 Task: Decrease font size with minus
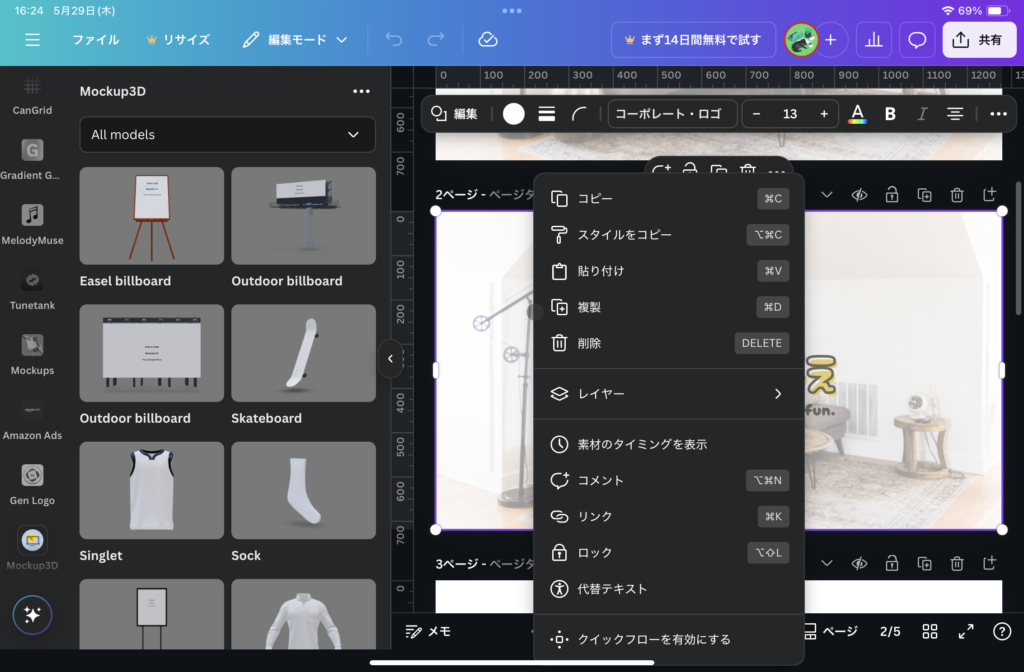coord(756,114)
